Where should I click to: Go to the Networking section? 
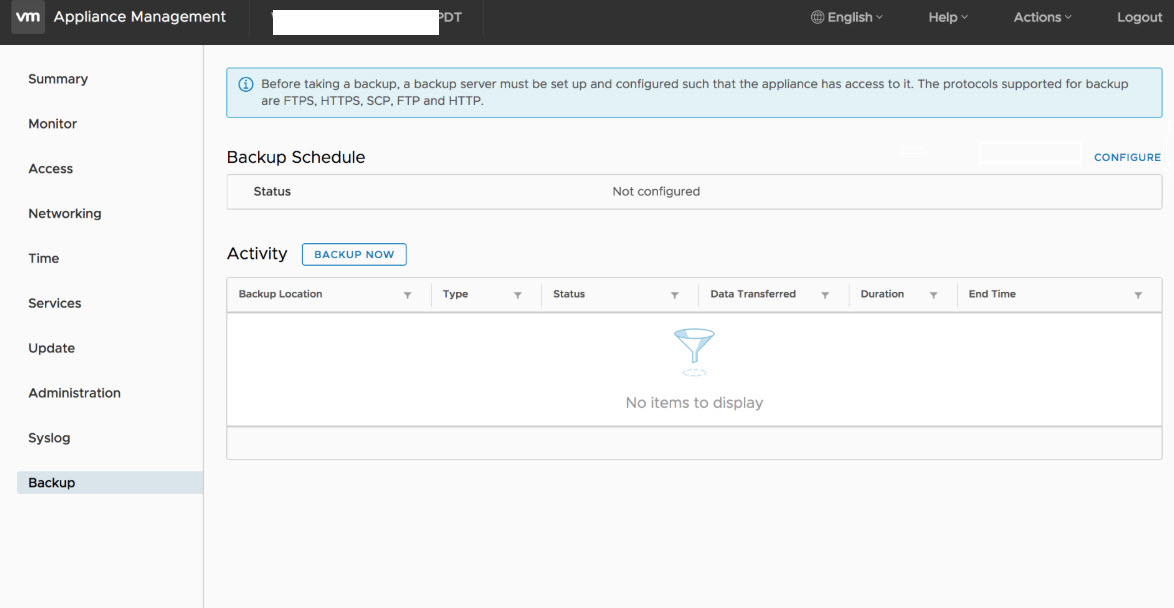tap(65, 214)
